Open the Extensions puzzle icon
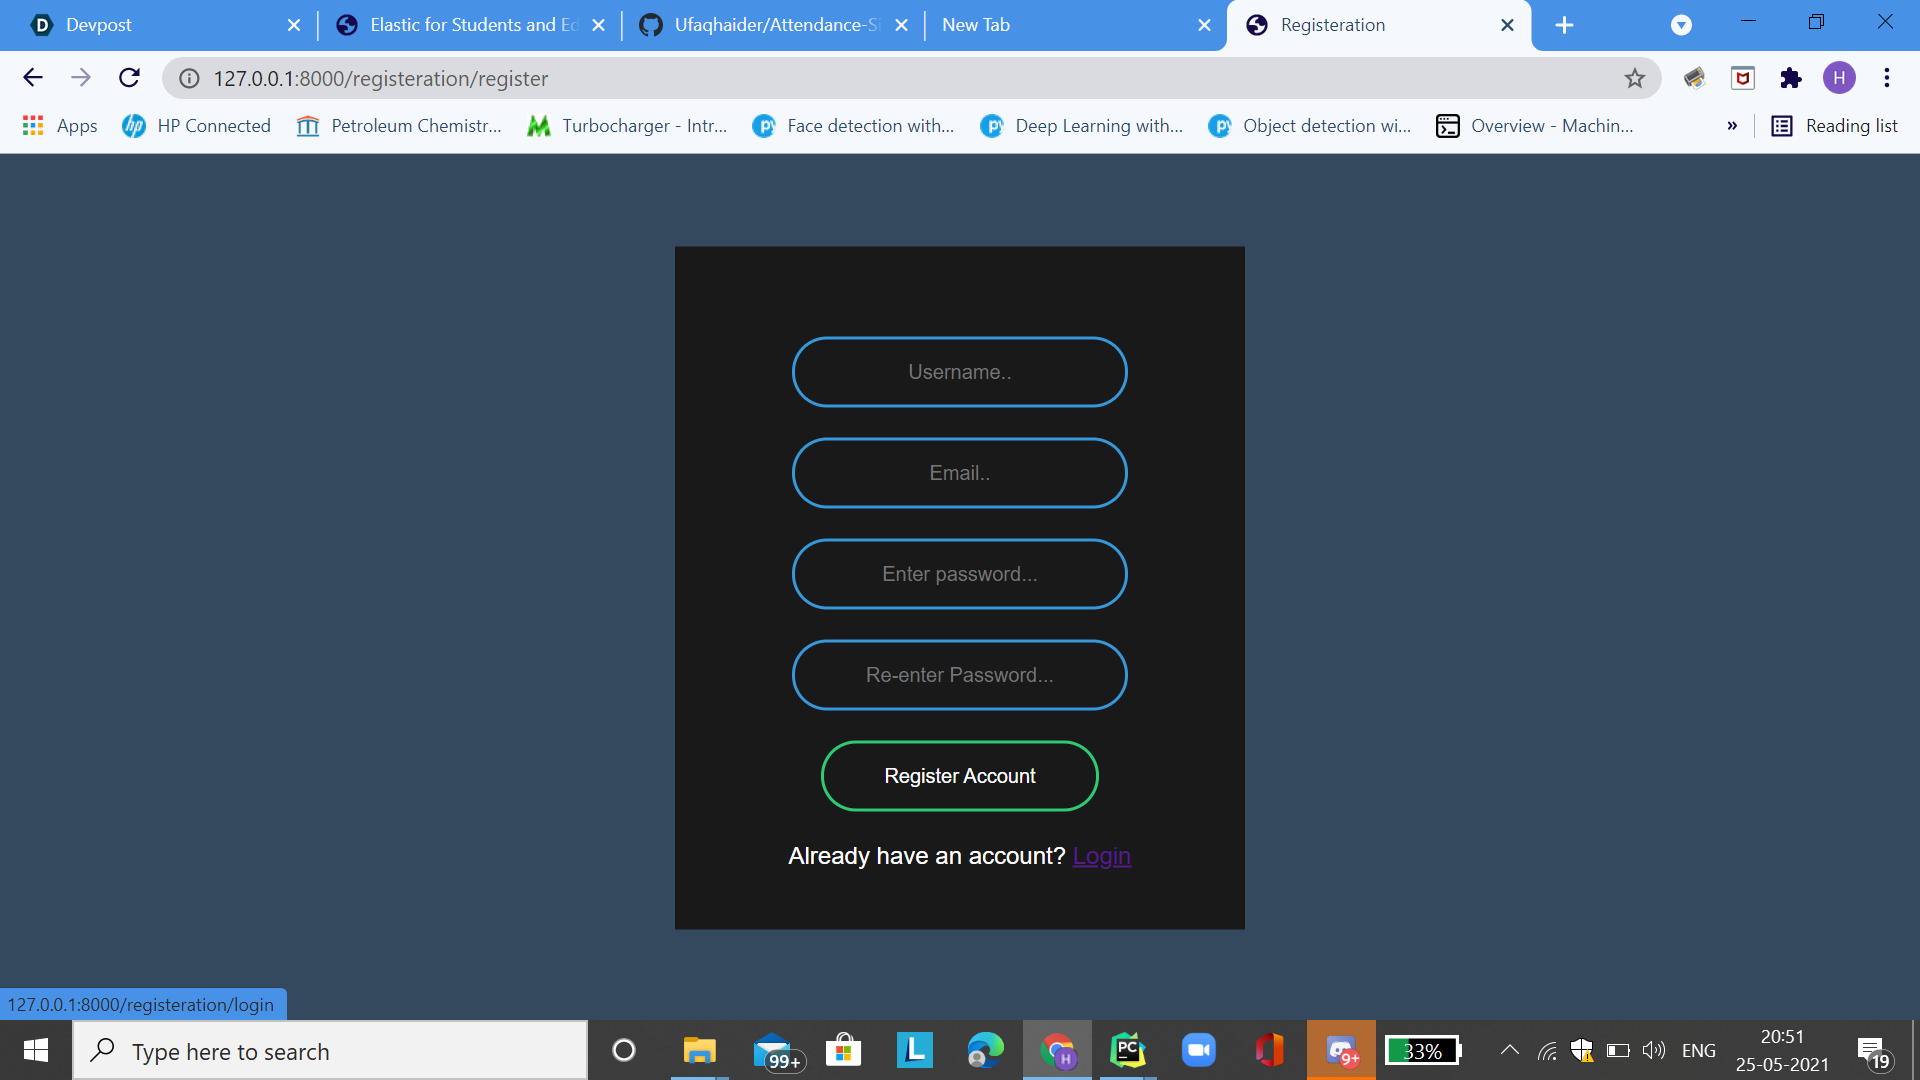 coord(1791,78)
